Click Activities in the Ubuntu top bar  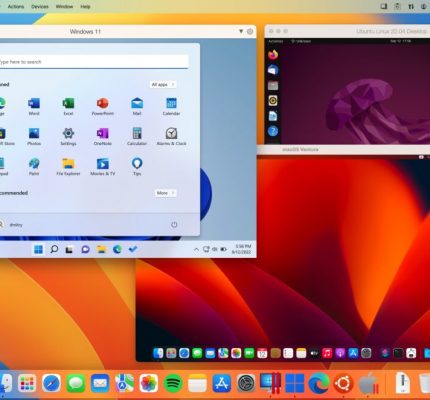(275, 41)
